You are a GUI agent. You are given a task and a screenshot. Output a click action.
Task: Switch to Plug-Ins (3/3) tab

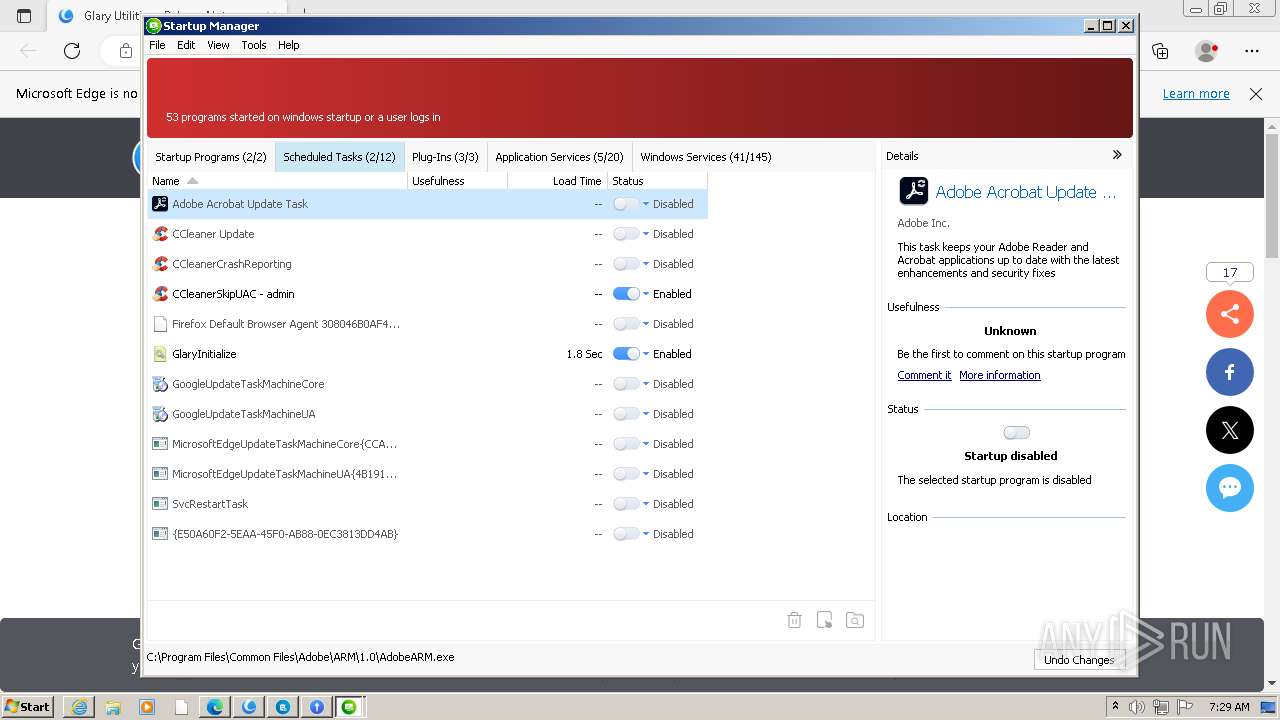click(445, 157)
